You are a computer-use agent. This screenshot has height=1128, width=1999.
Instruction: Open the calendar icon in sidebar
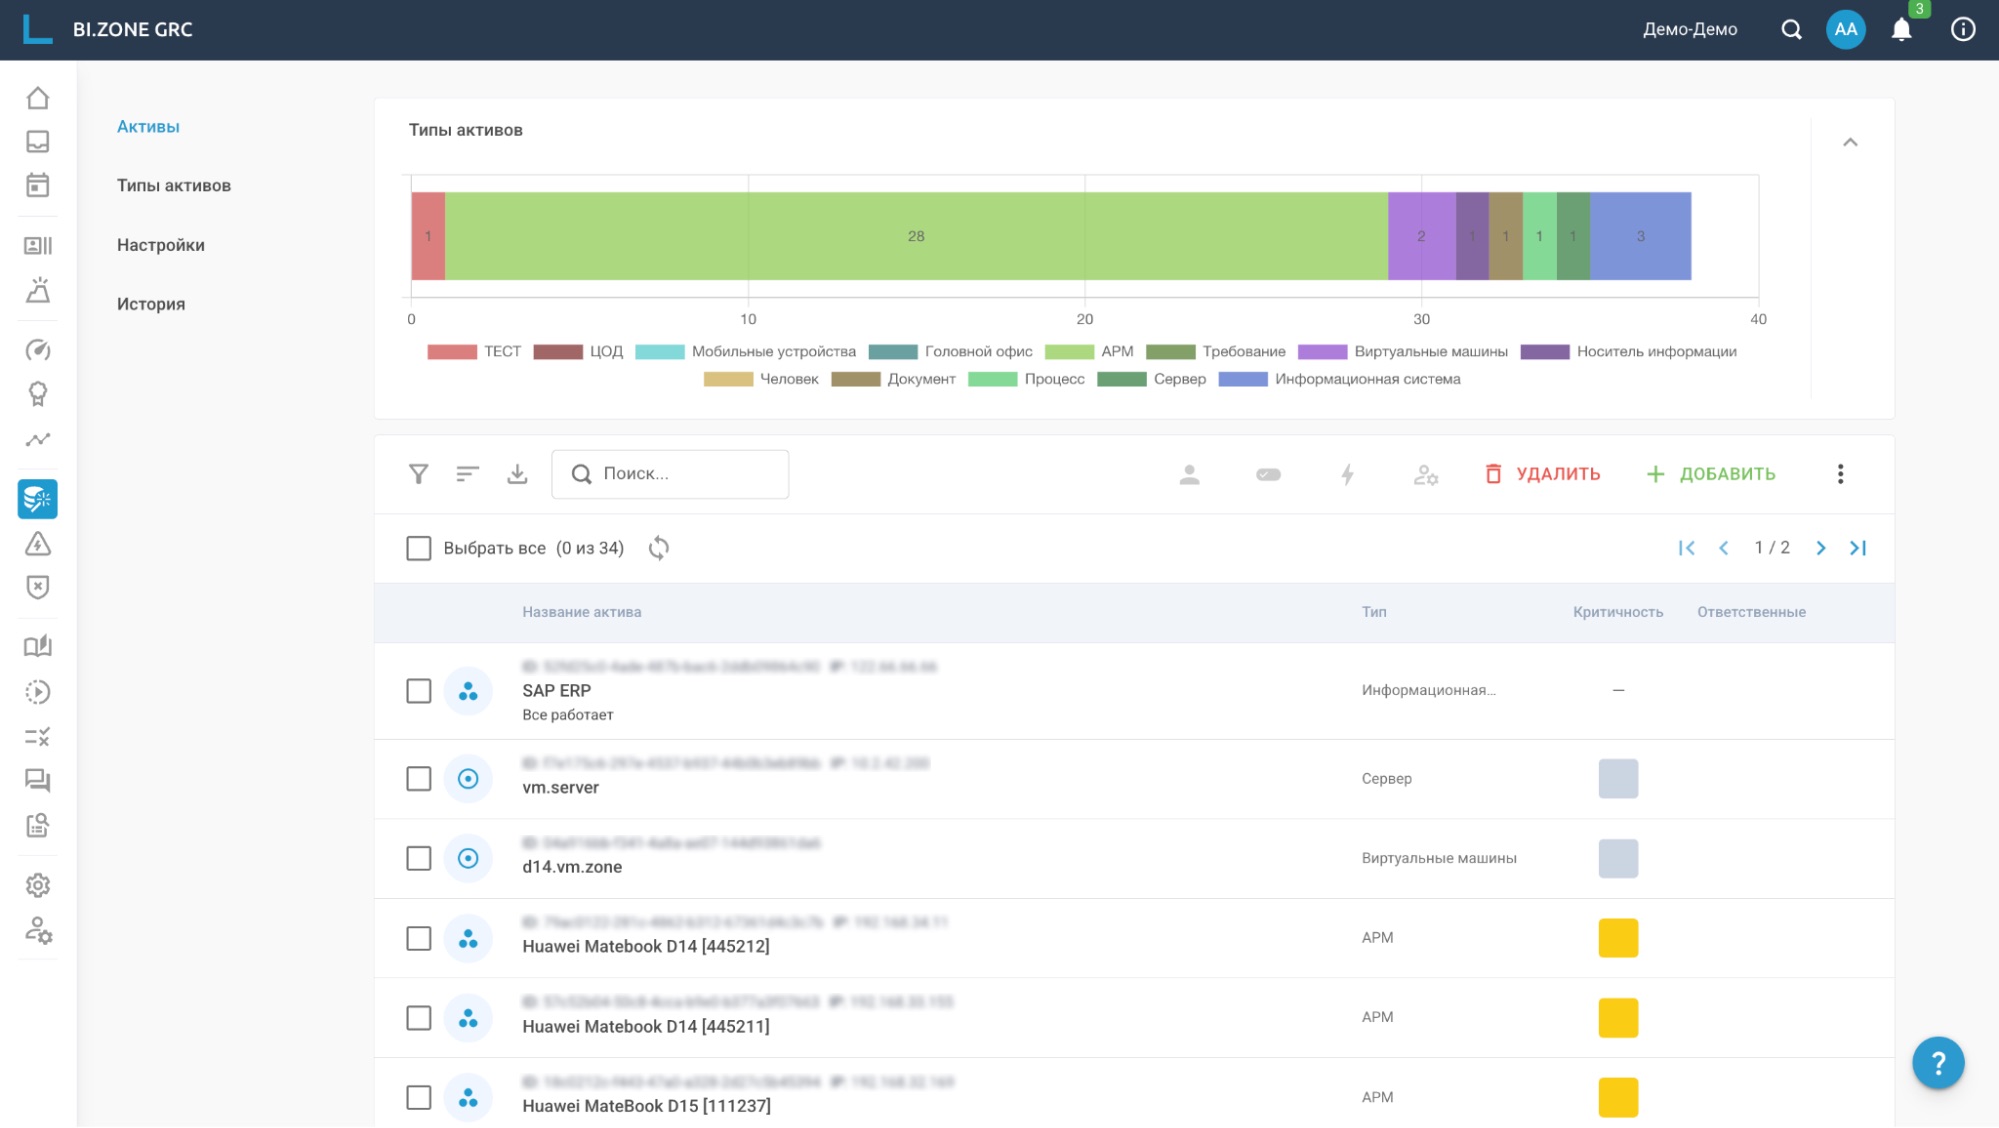tap(38, 186)
